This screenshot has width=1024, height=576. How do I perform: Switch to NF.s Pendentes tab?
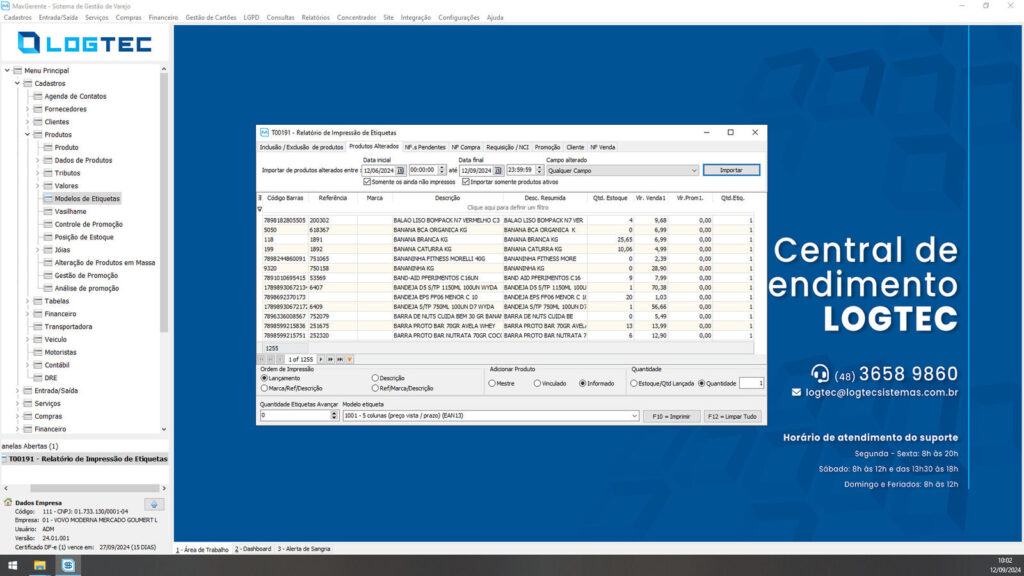pos(424,148)
